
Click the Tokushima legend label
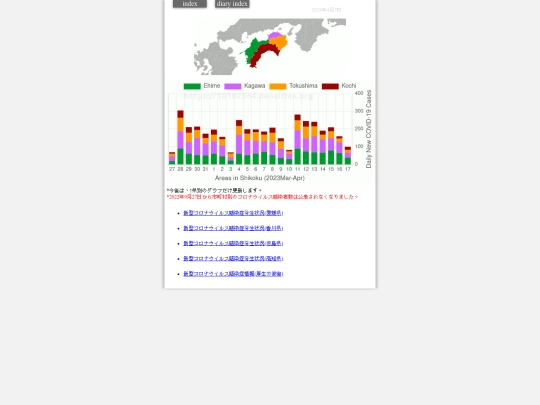303,86
